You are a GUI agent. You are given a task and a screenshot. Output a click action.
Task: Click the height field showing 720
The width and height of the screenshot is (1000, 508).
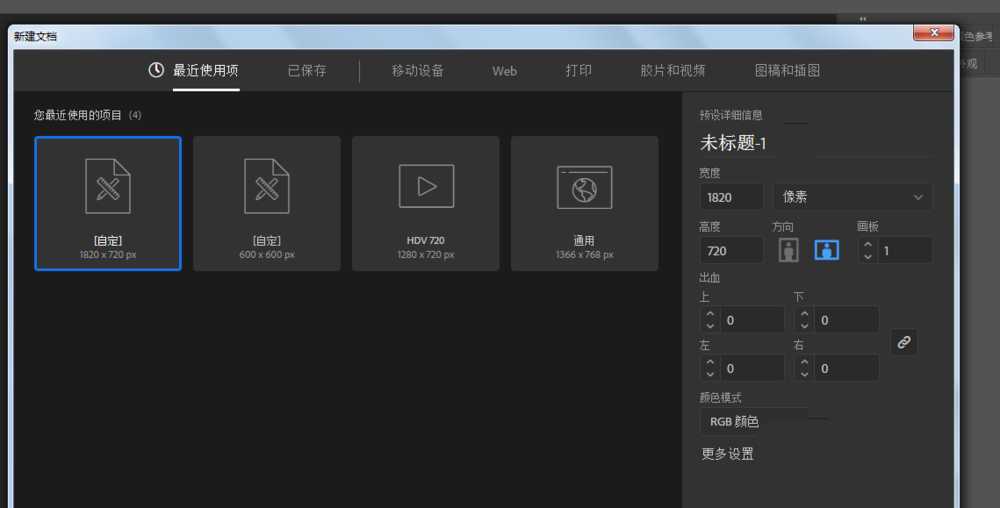(730, 251)
